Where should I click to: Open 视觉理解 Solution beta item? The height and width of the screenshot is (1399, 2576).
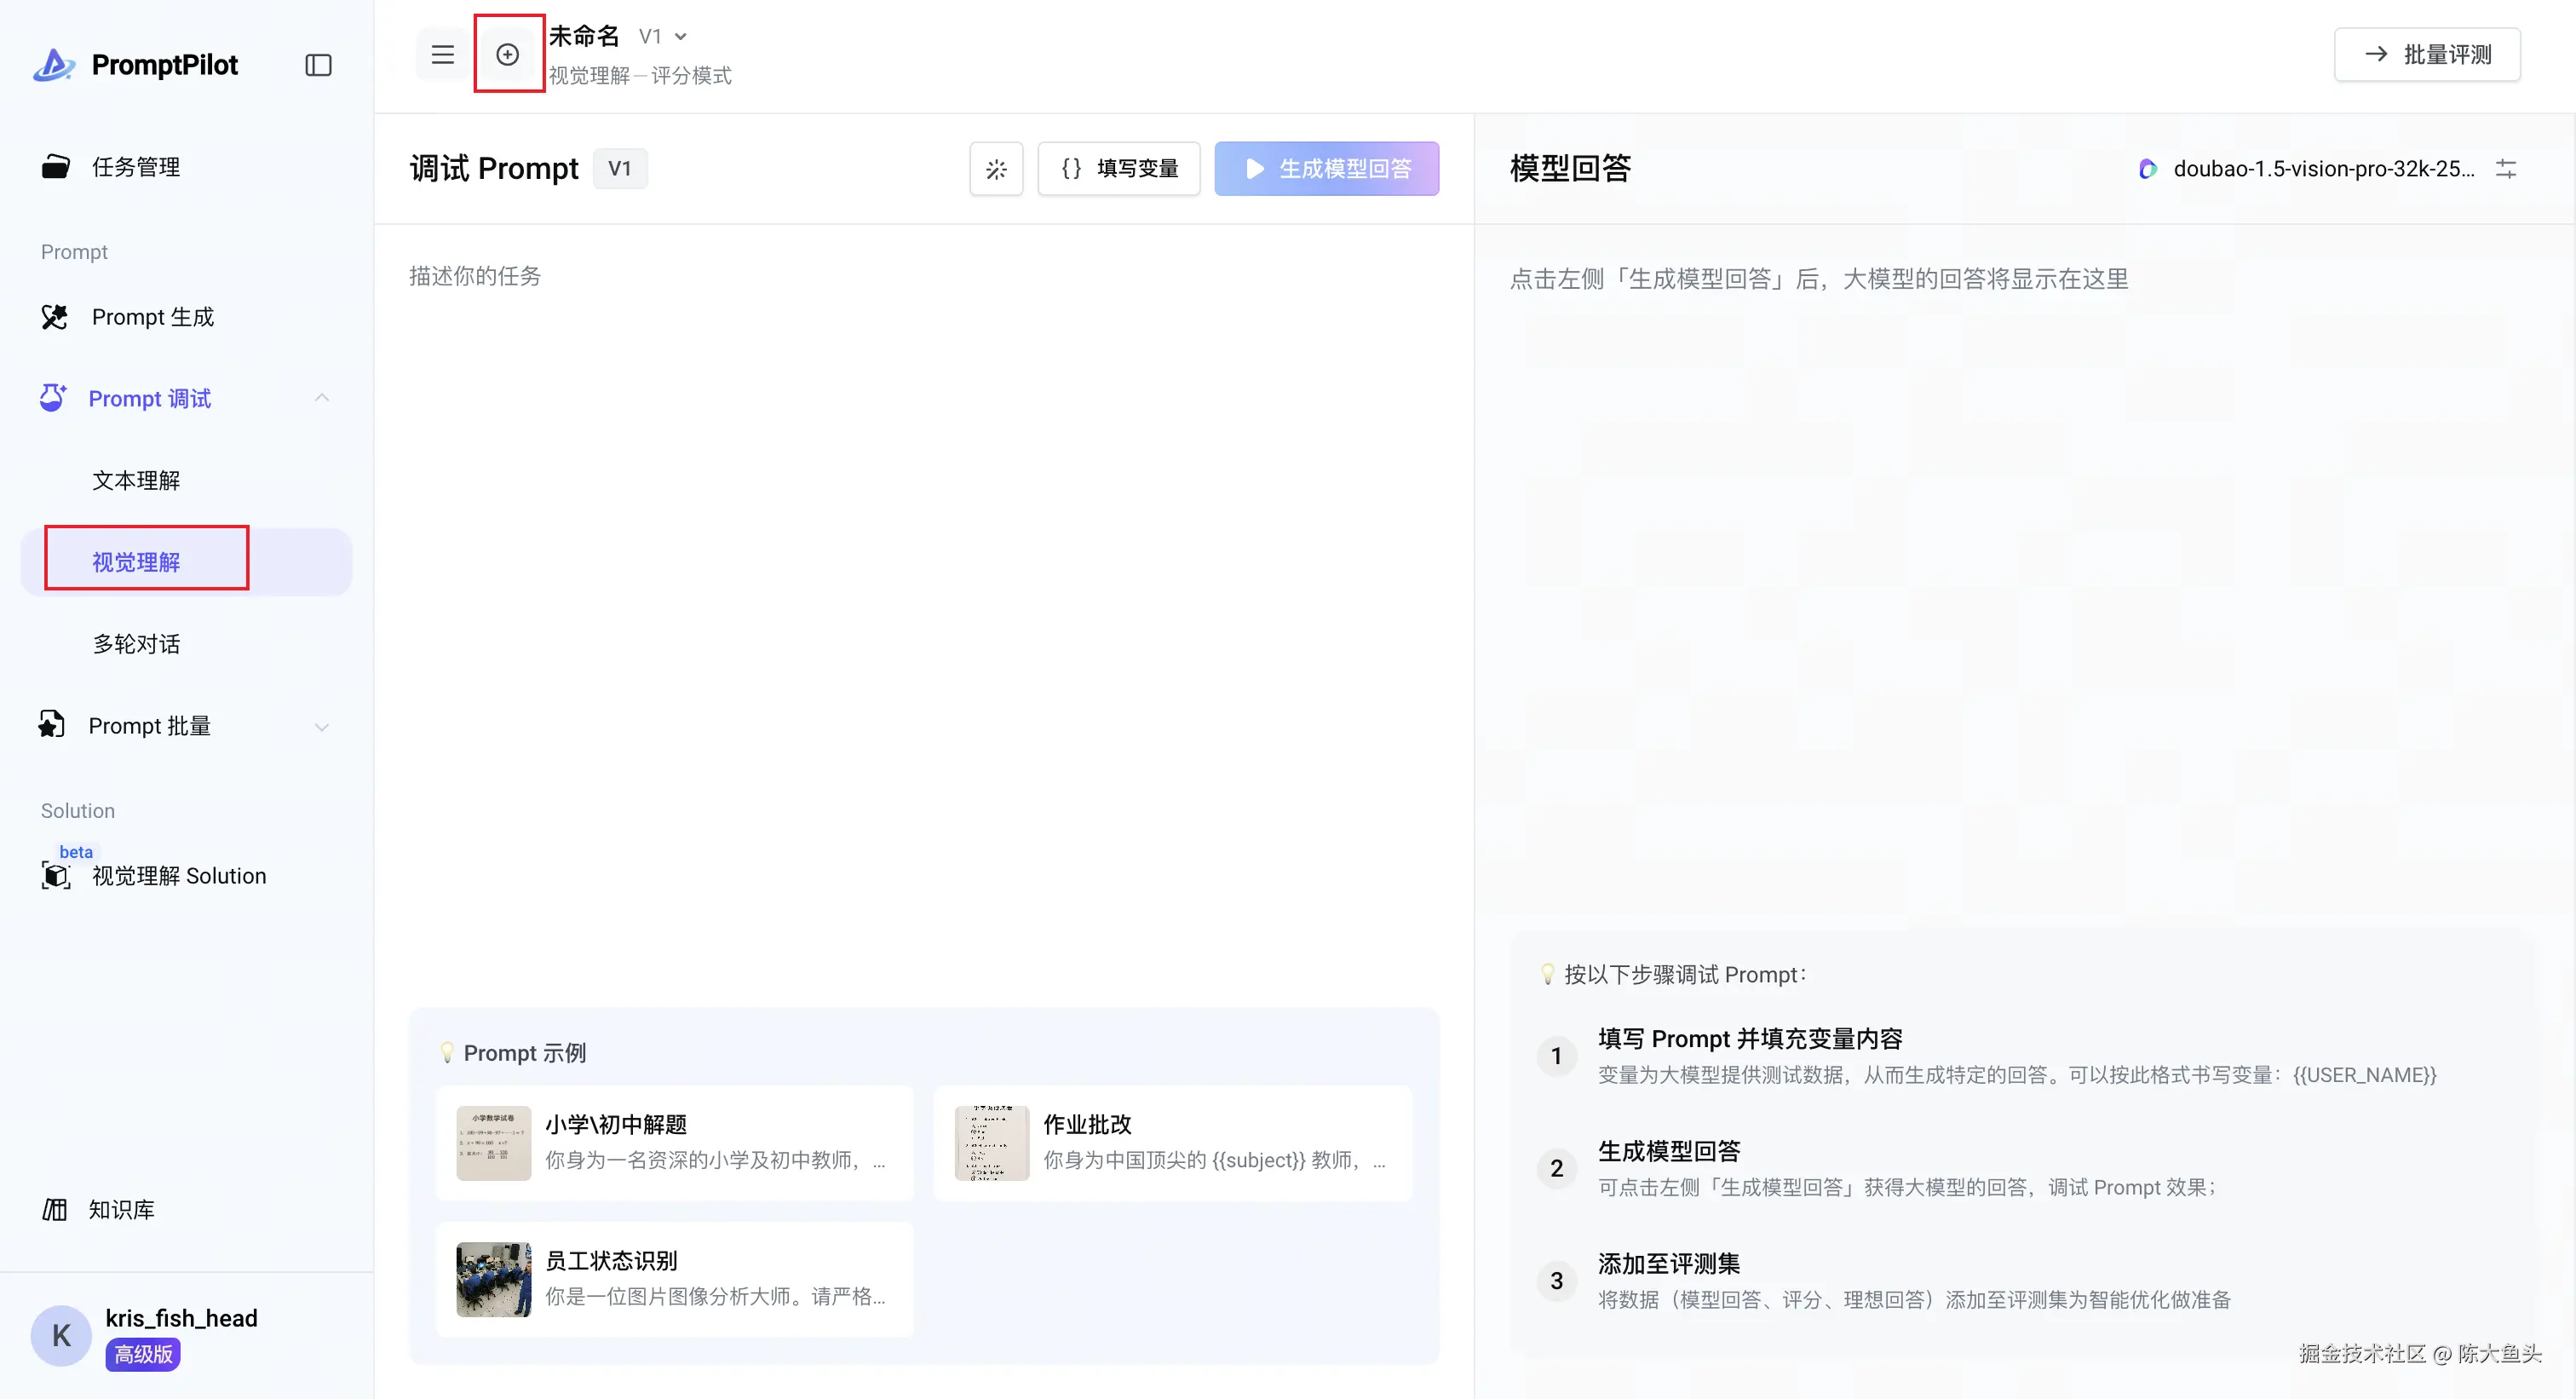(178, 875)
